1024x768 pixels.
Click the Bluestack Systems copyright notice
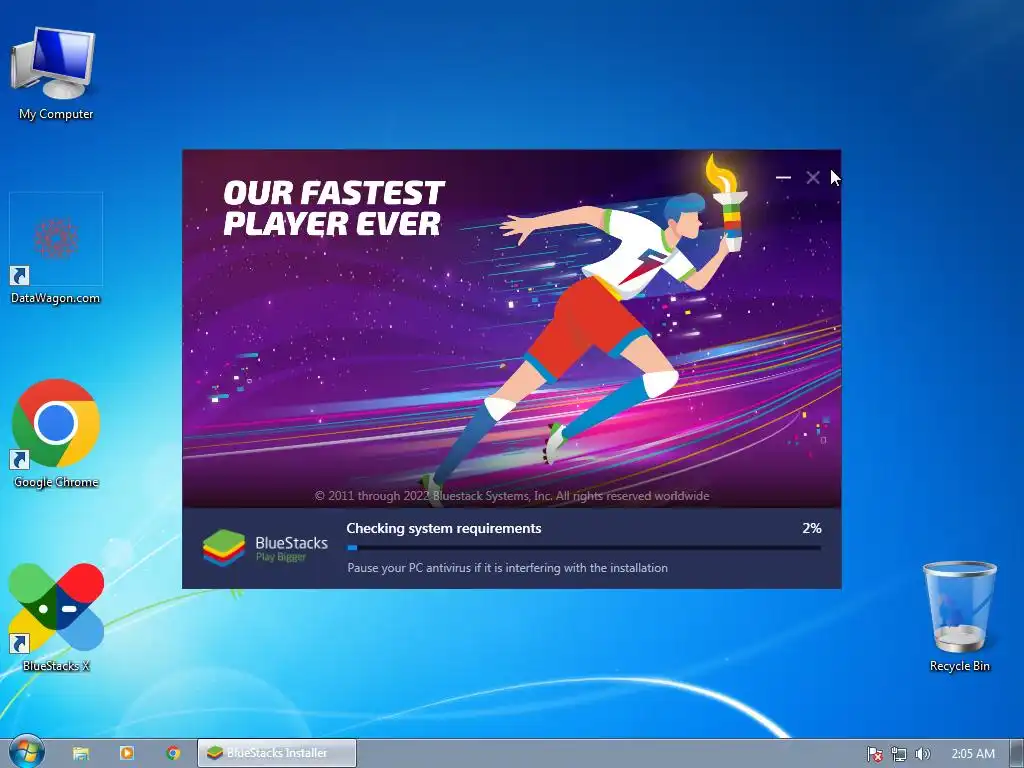(x=512, y=496)
